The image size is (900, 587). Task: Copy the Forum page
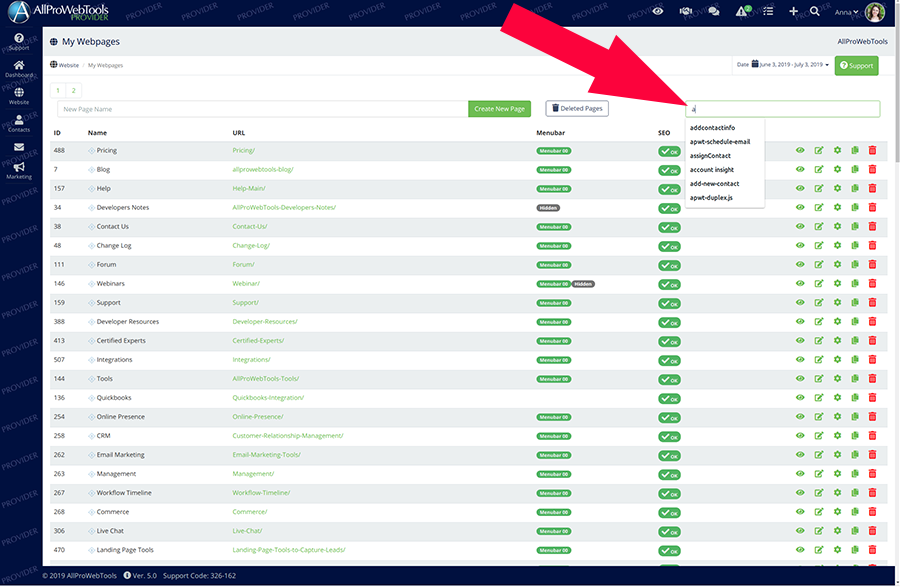855,264
